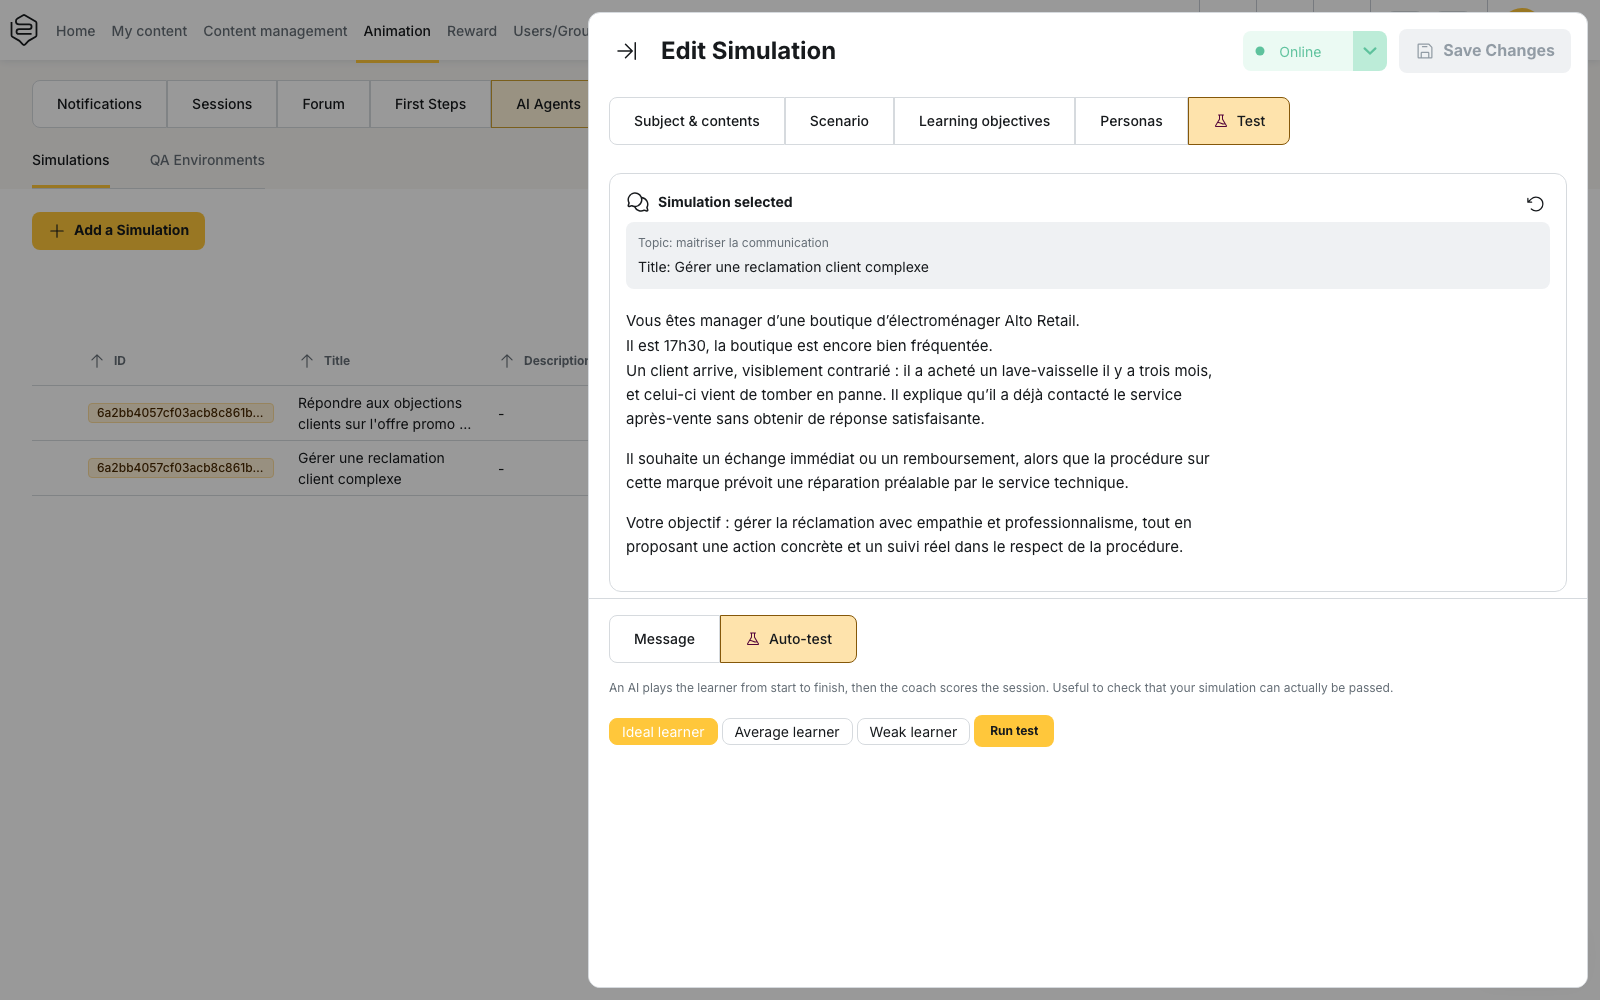Open the First Steps tab

430,104
